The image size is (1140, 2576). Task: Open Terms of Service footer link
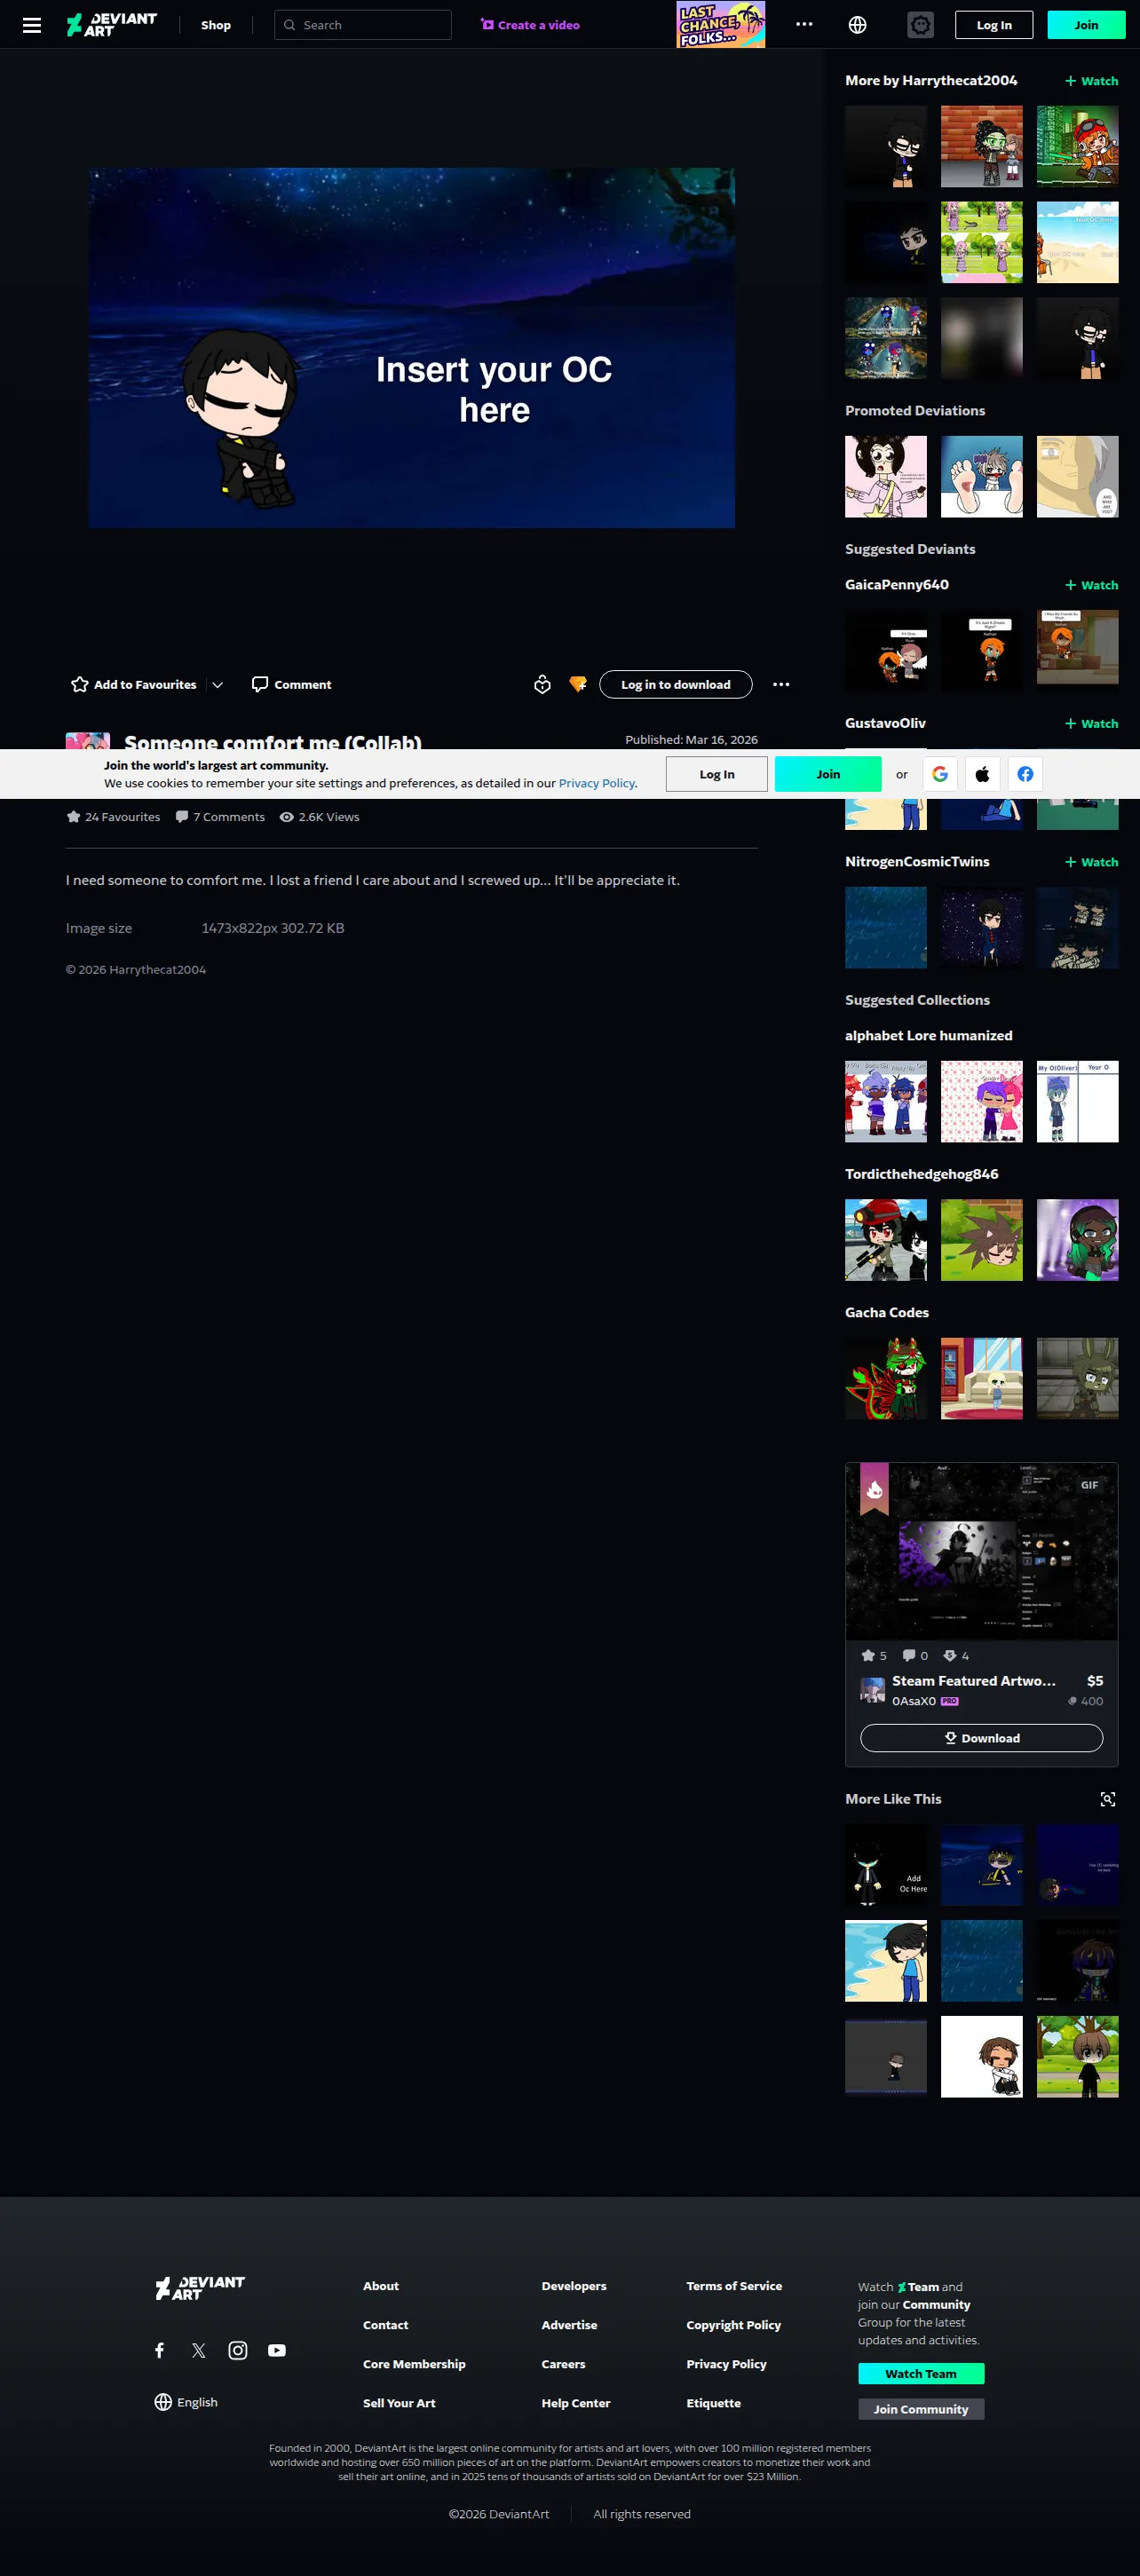tap(734, 2286)
